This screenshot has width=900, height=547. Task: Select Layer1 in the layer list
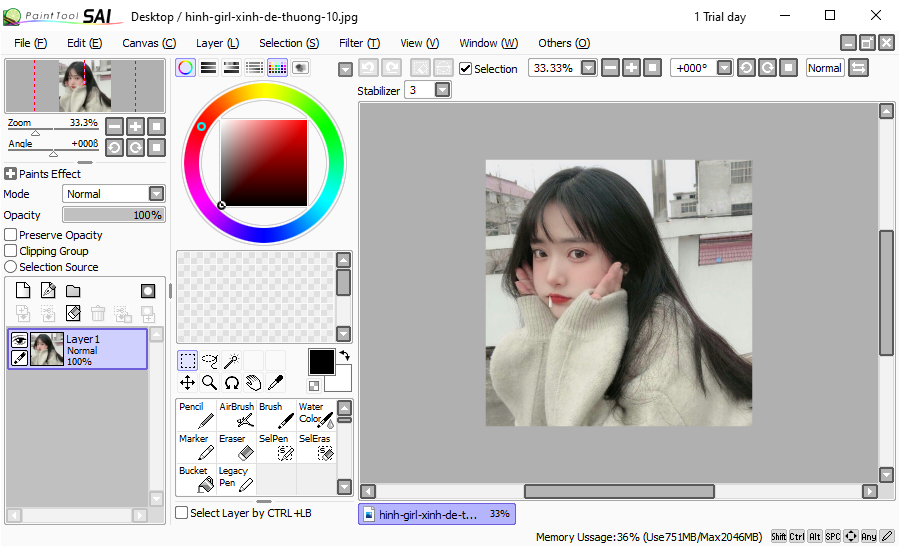(x=78, y=348)
